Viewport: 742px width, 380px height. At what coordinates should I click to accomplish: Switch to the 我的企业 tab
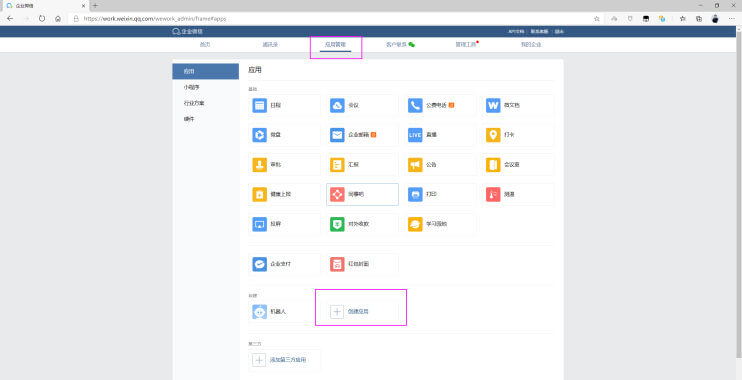pos(531,44)
